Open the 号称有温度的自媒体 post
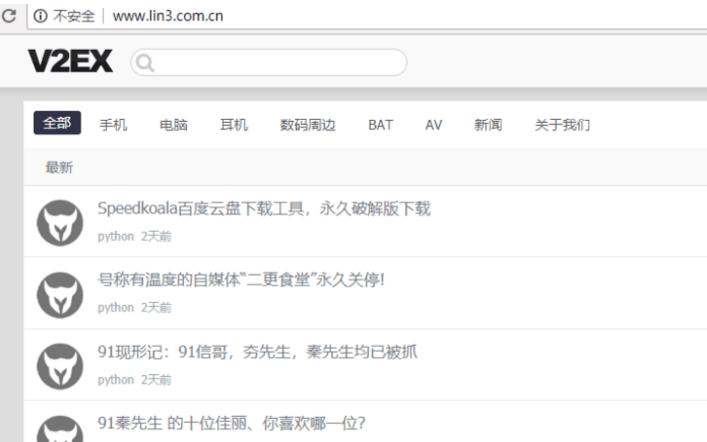 241,280
